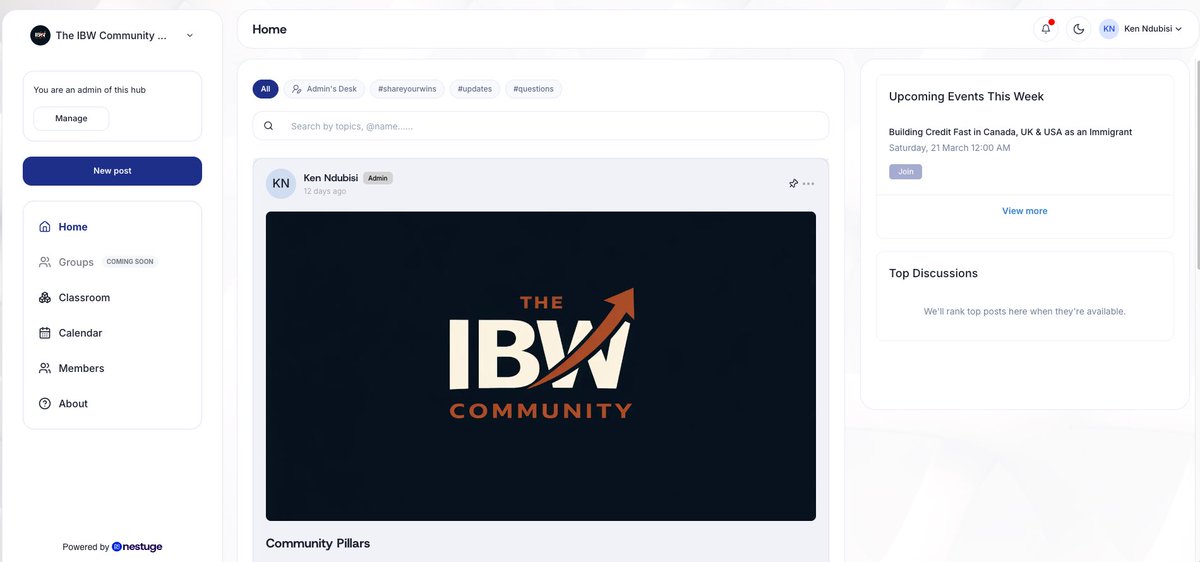Click the pin icon on the post
Image resolution: width=1200 pixels, height=562 pixels.
(793, 184)
